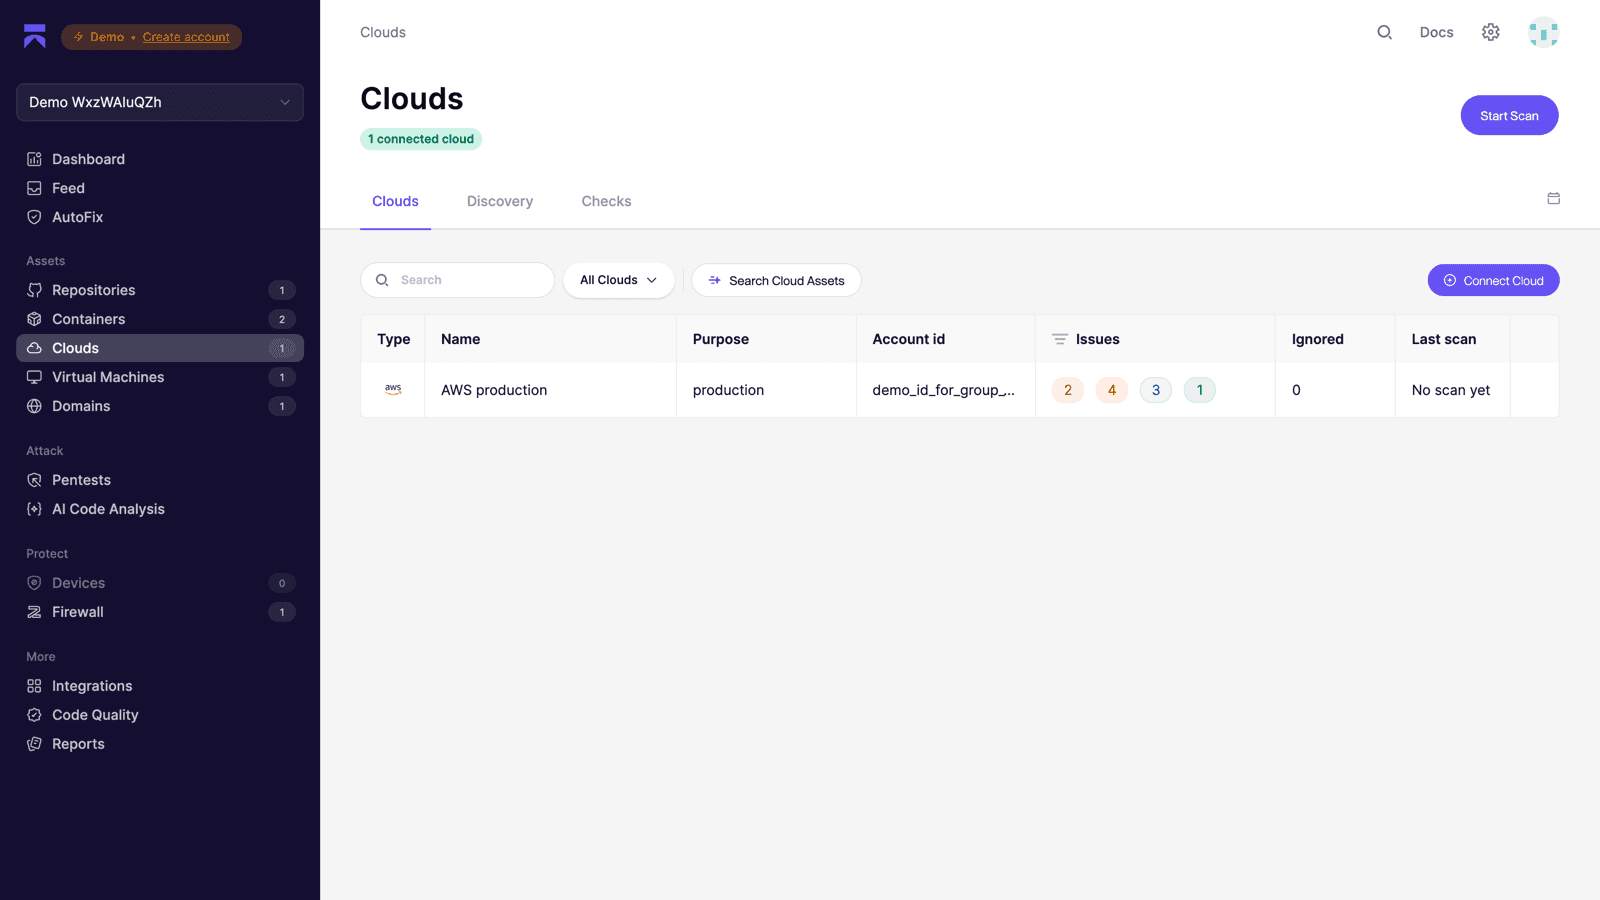Click the 1 connected cloud badge
Viewport: 1600px width, 900px height.
click(x=421, y=139)
